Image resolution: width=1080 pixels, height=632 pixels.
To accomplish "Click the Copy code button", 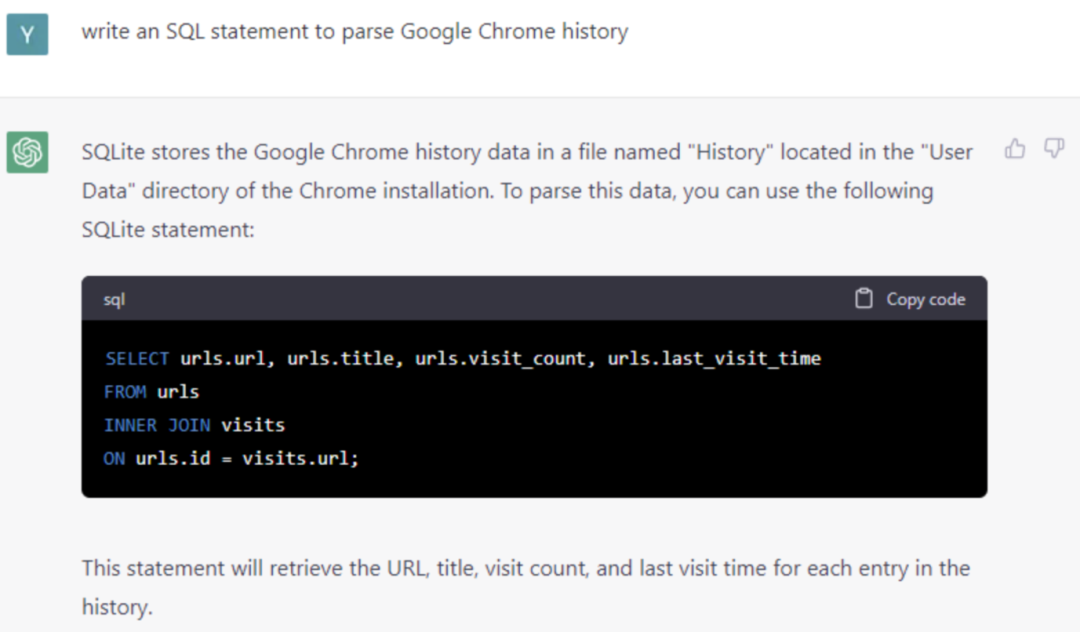I will pos(910,299).
